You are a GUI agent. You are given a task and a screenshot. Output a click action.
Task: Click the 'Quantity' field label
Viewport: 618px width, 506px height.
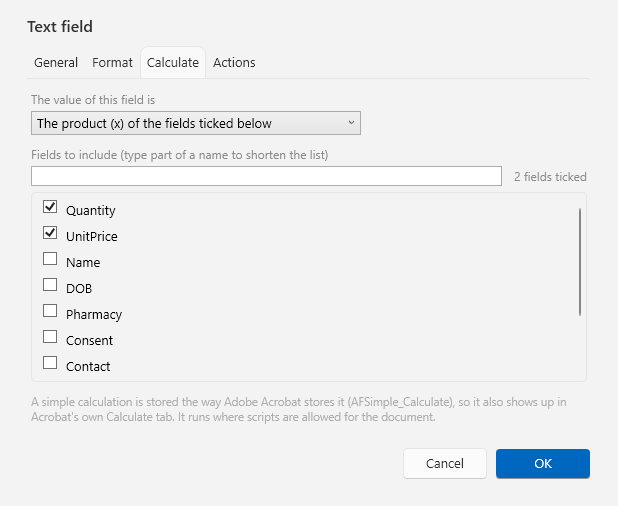(x=91, y=211)
